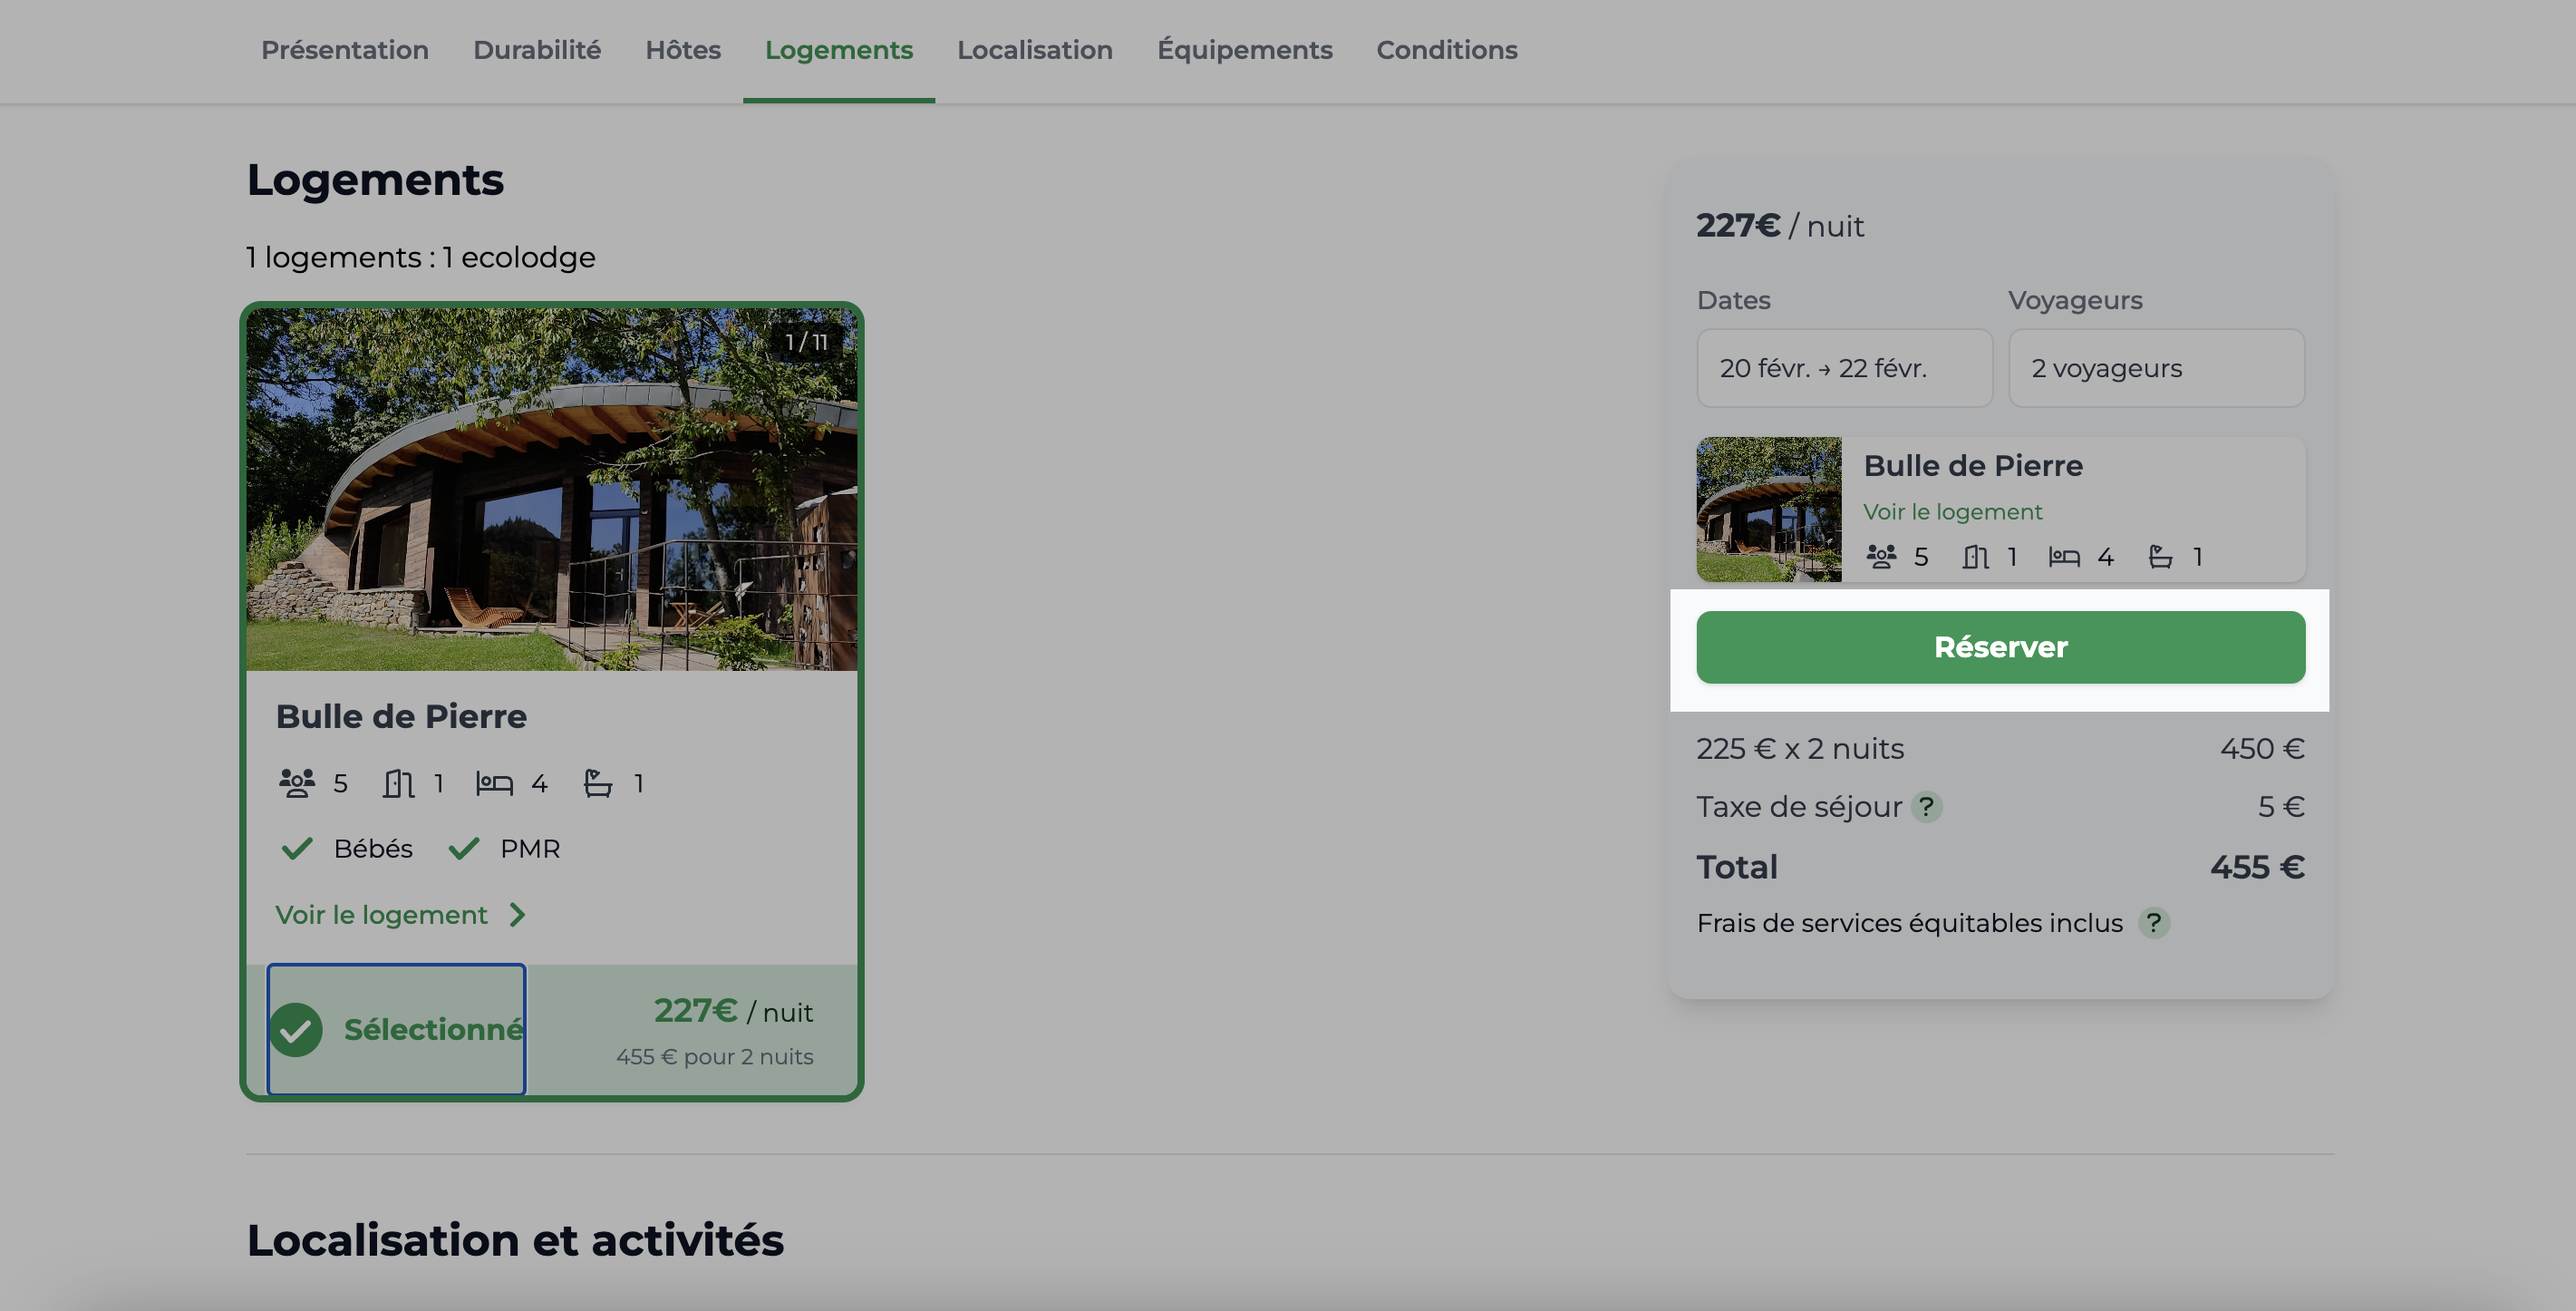
Task: Click the guests icon in the booking summary
Action: click(x=1881, y=557)
